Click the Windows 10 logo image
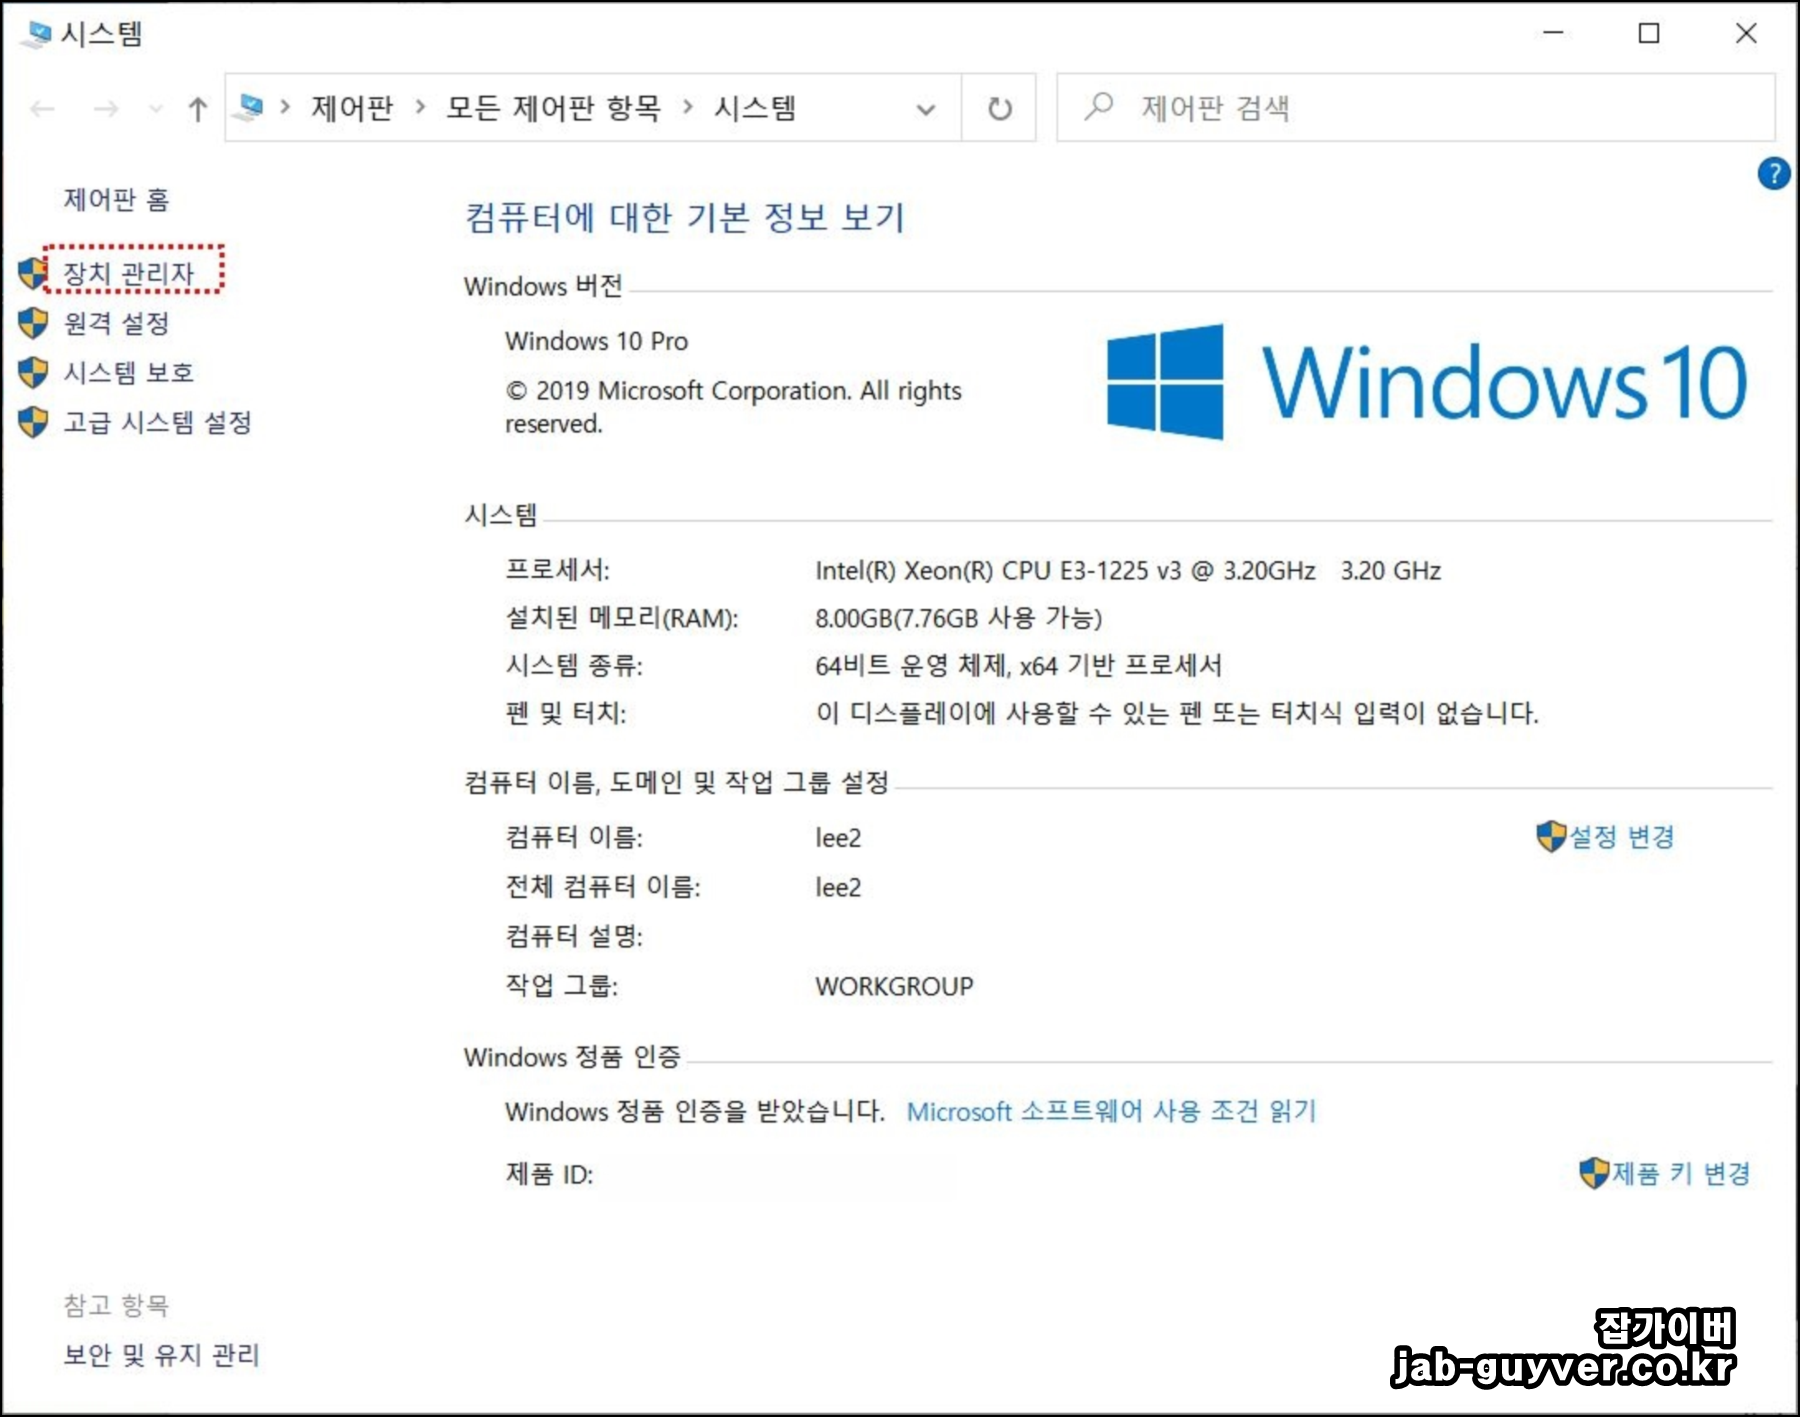 tap(1426, 382)
